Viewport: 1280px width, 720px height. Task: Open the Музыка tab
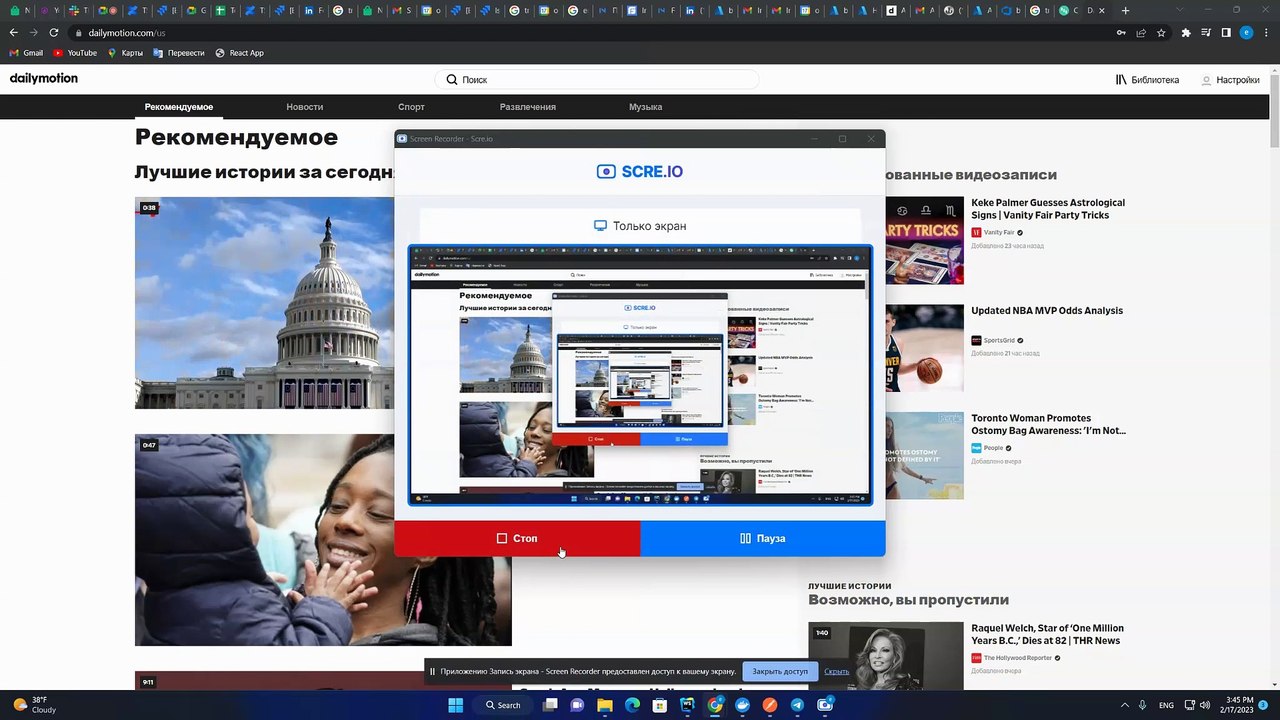click(x=646, y=107)
